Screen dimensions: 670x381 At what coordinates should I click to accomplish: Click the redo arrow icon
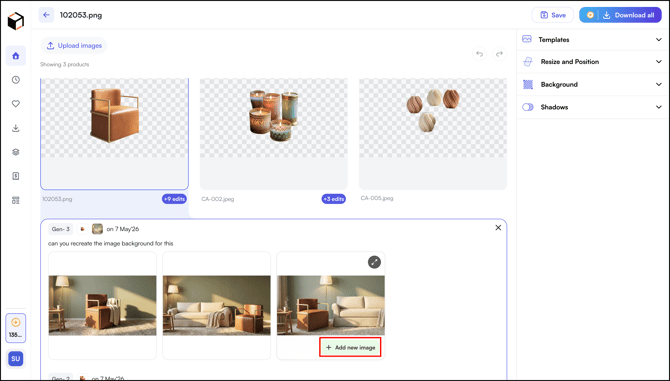pyautogui.click(x=499, y=54)
